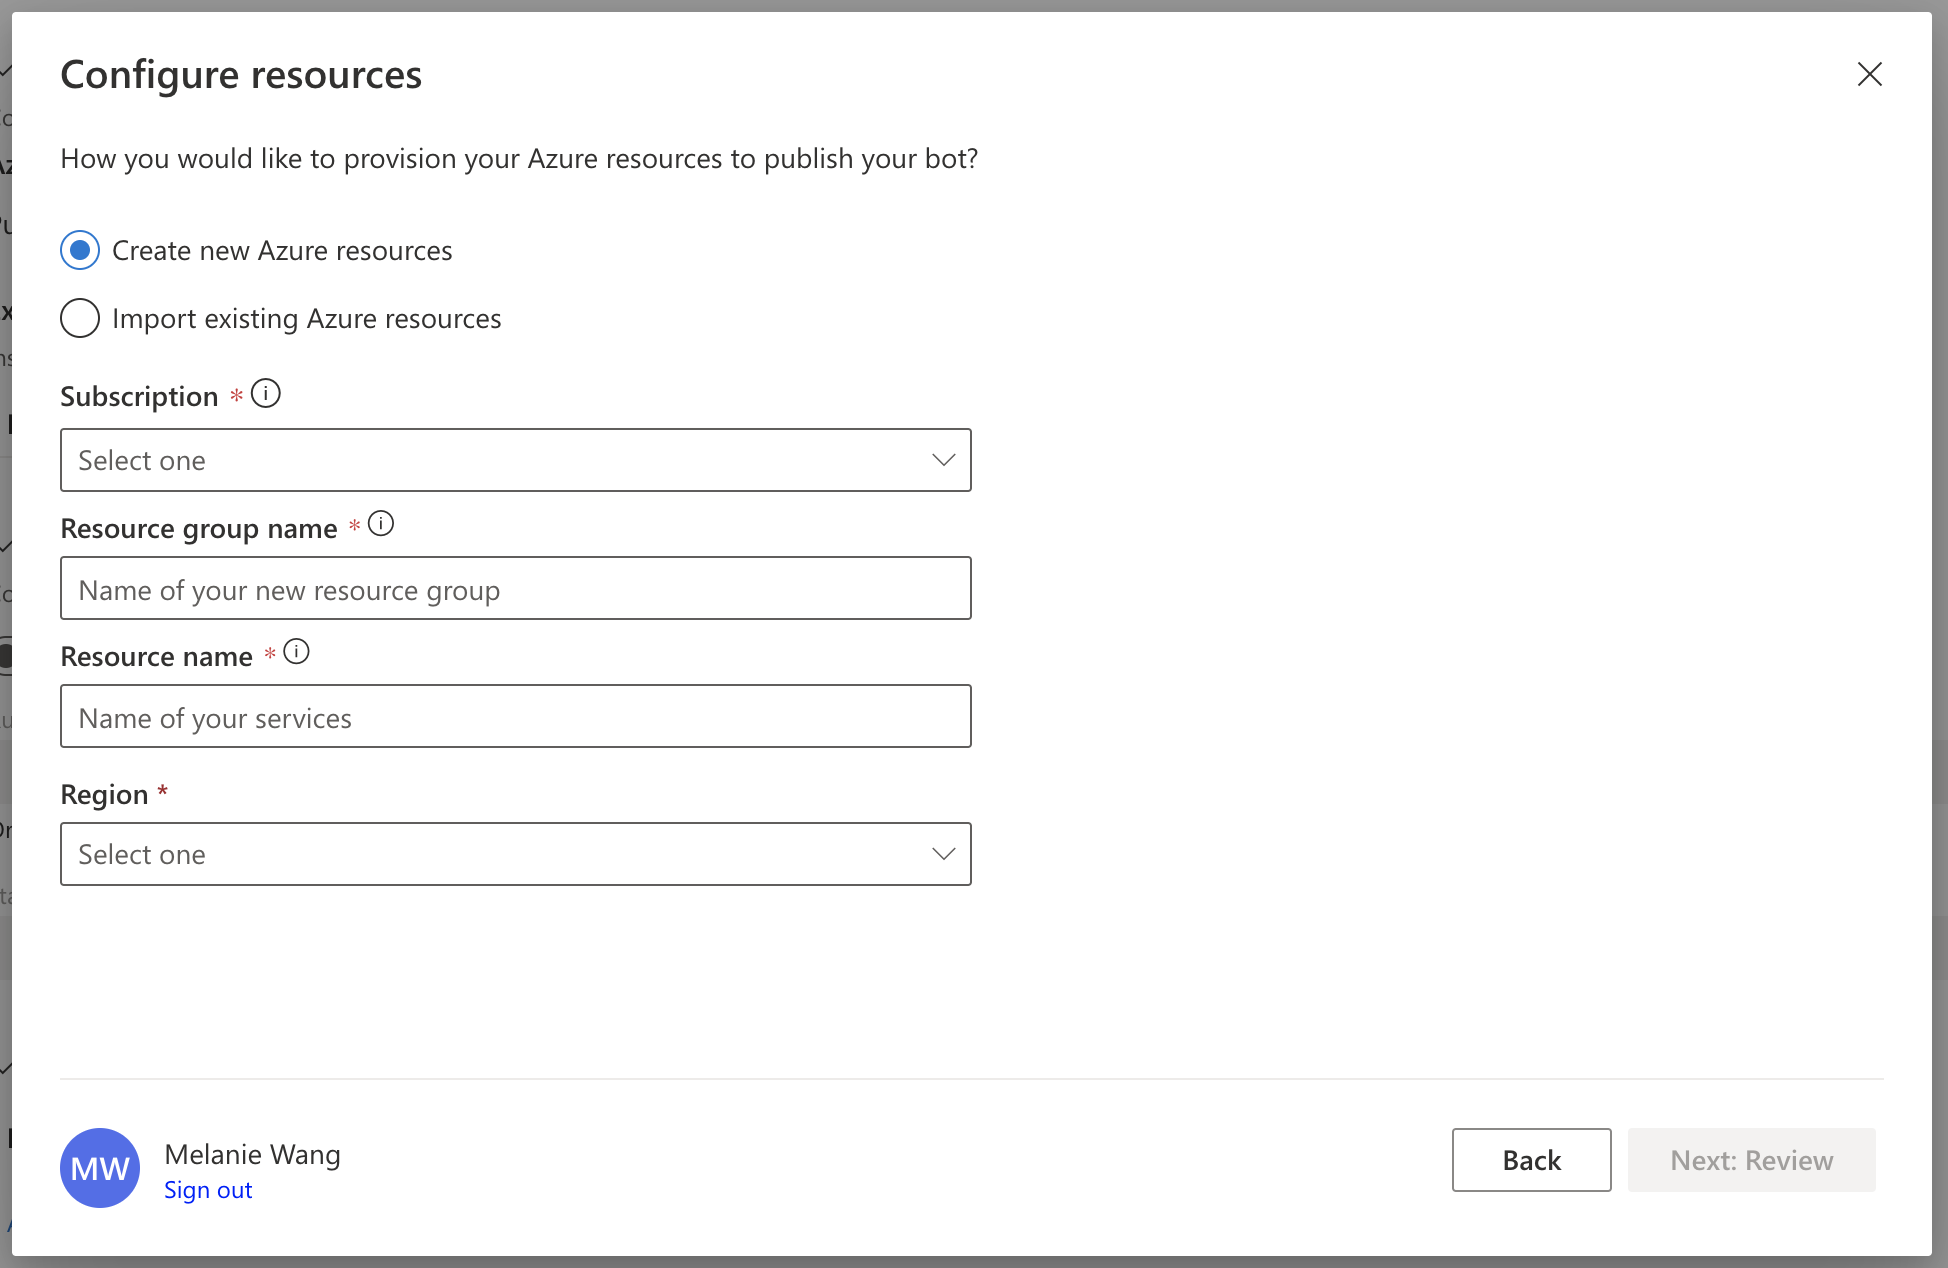Click the Region dropdown chevron arrow
Viewport: 1948px width, 1268px height.
943,854
